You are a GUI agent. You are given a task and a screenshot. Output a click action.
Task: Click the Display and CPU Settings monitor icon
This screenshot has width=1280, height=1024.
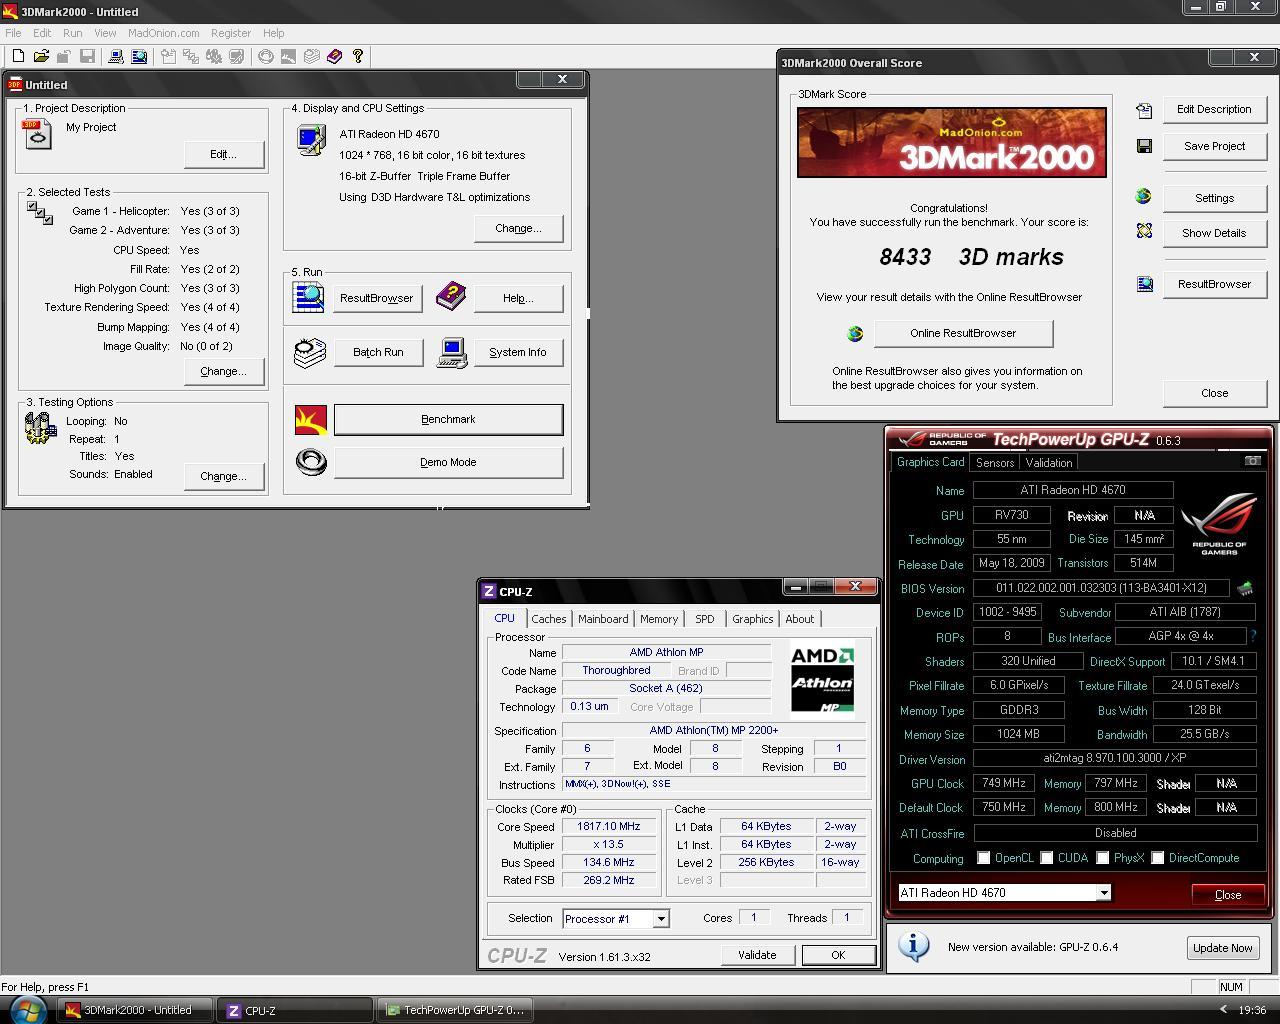tap(311, 140)
